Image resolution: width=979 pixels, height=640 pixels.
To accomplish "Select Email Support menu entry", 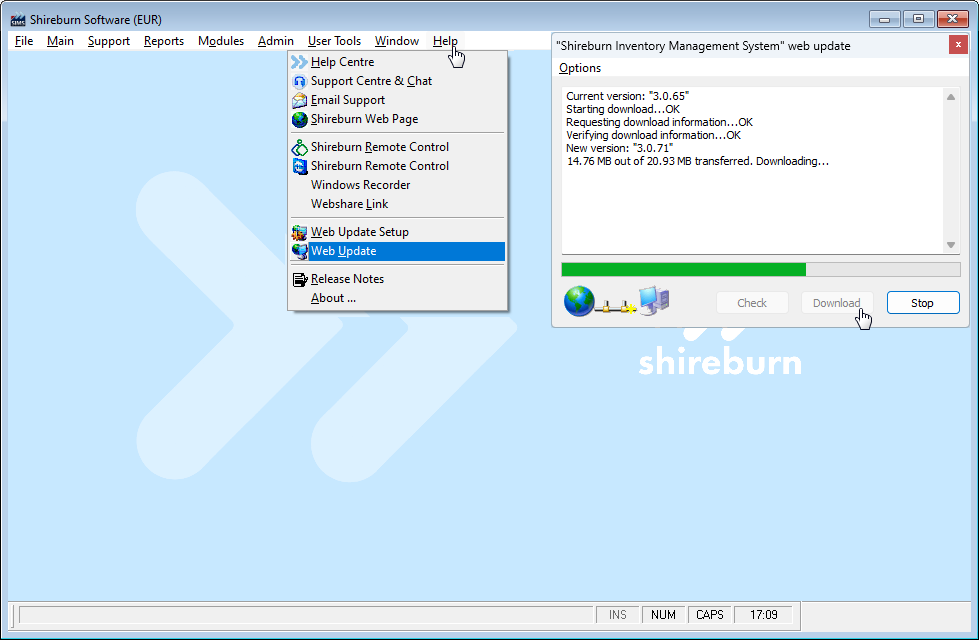I will pyautogui.click(x=398, y=100).
